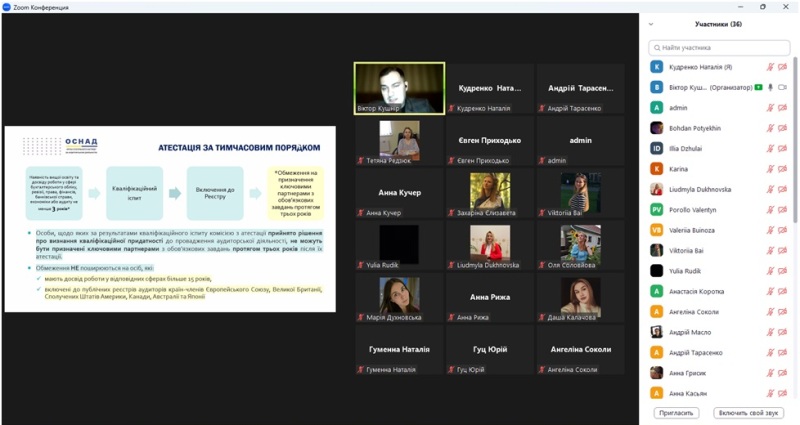Click the Zoom logo icon in the title bar

(7, 7)
